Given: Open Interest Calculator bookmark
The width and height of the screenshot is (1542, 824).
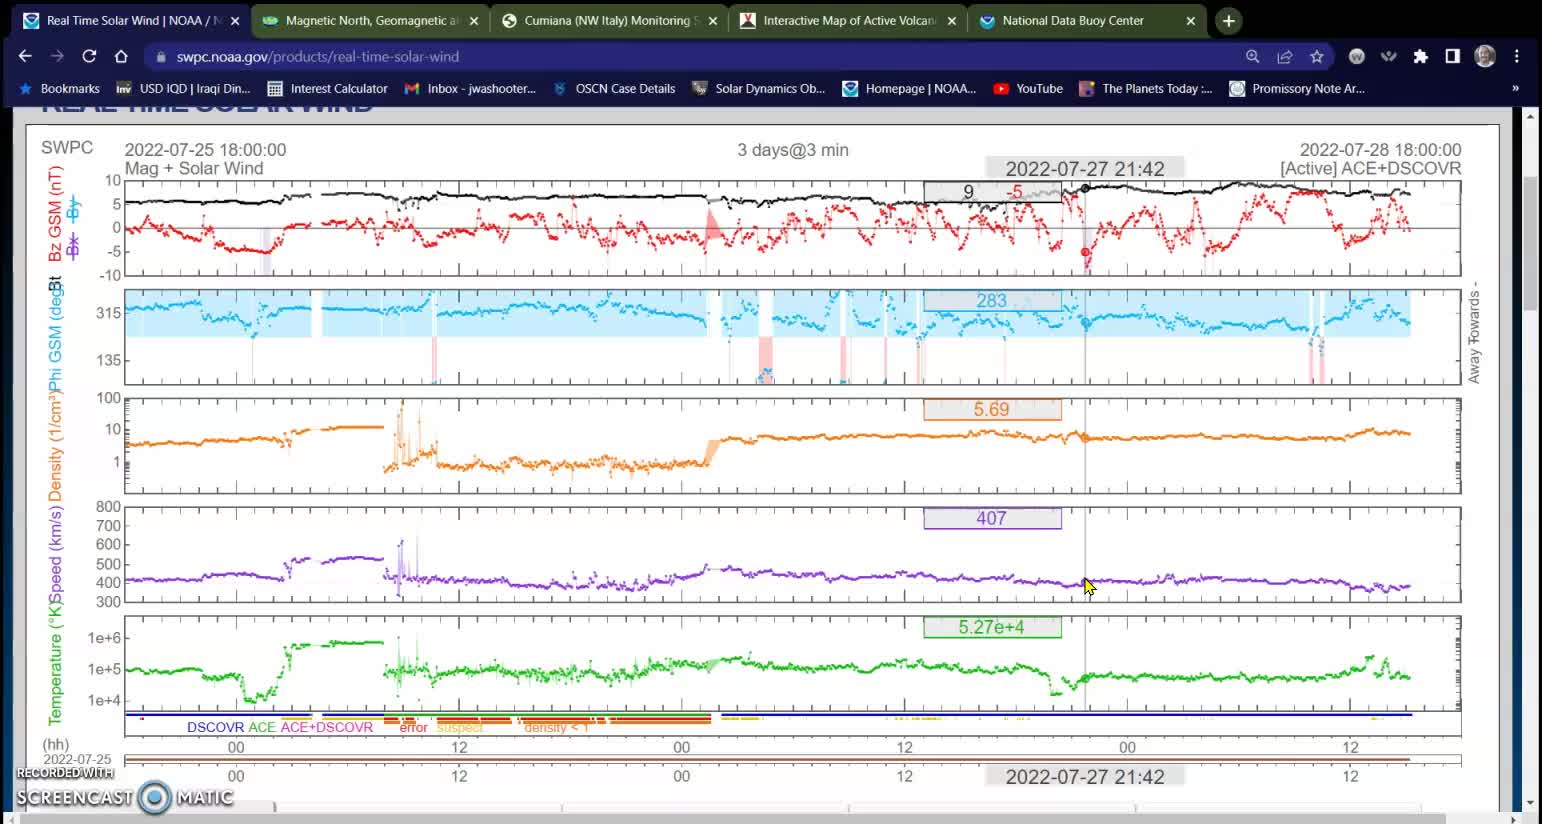Looking at the screenshot, I should (x=328, y=89).
